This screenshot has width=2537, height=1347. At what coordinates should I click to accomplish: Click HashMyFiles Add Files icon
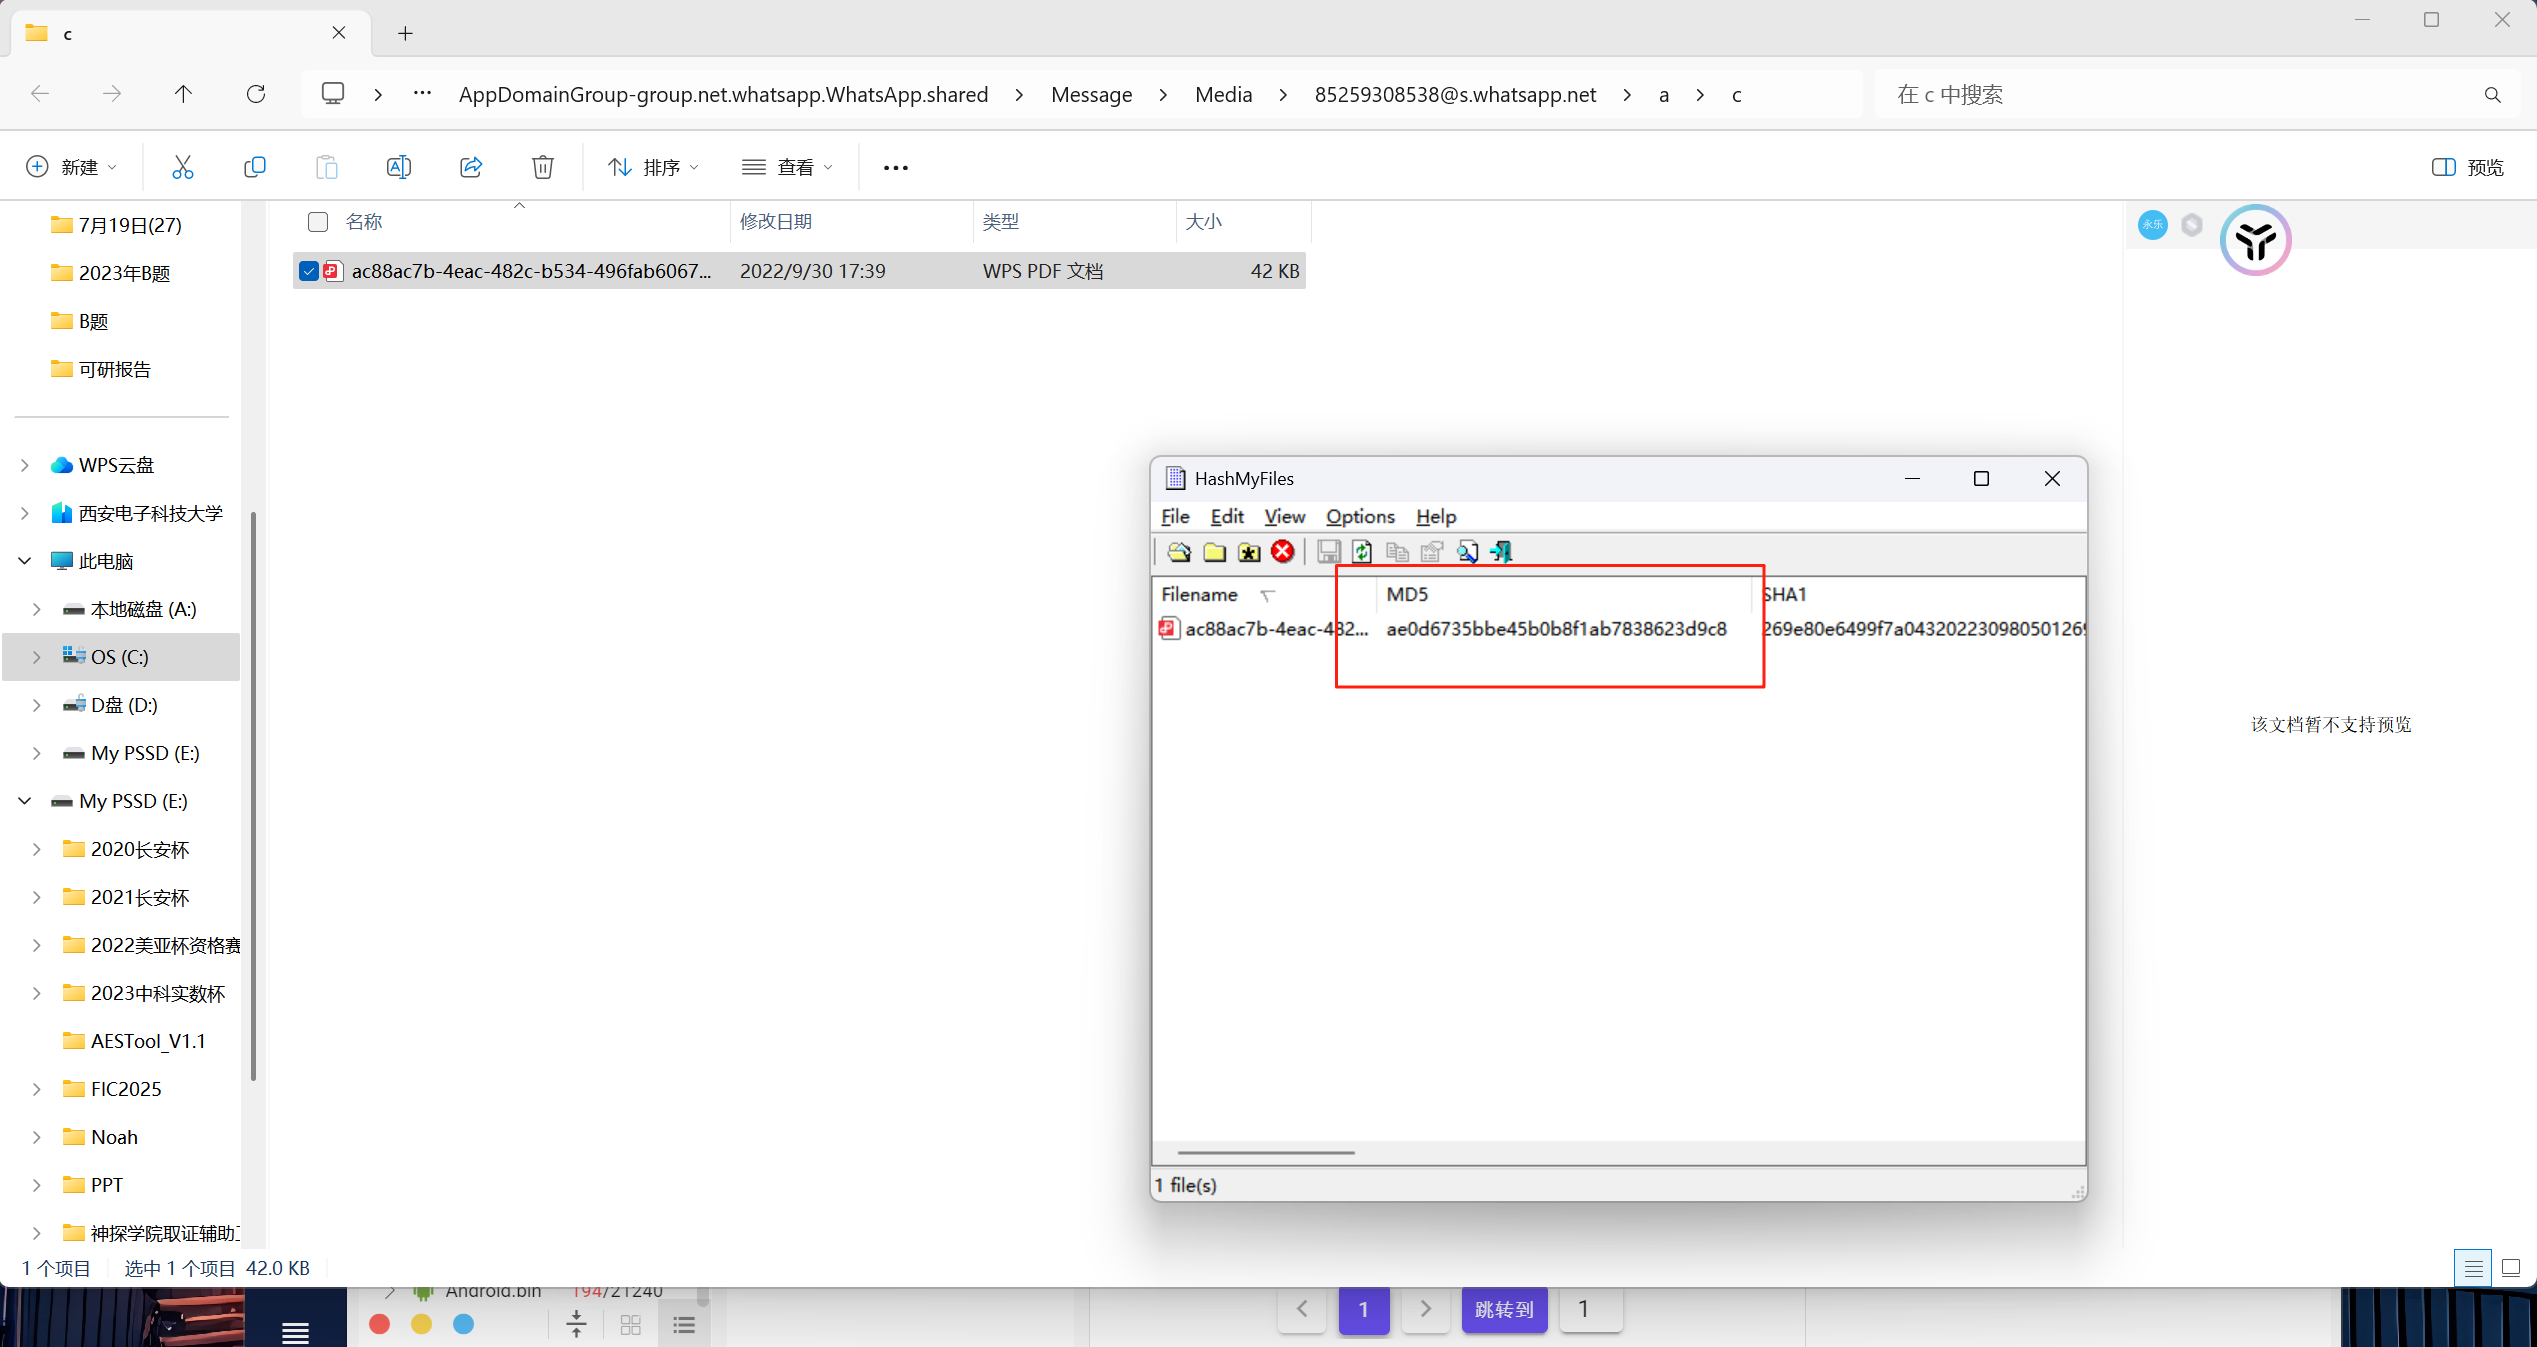[x=1179, y=552]
